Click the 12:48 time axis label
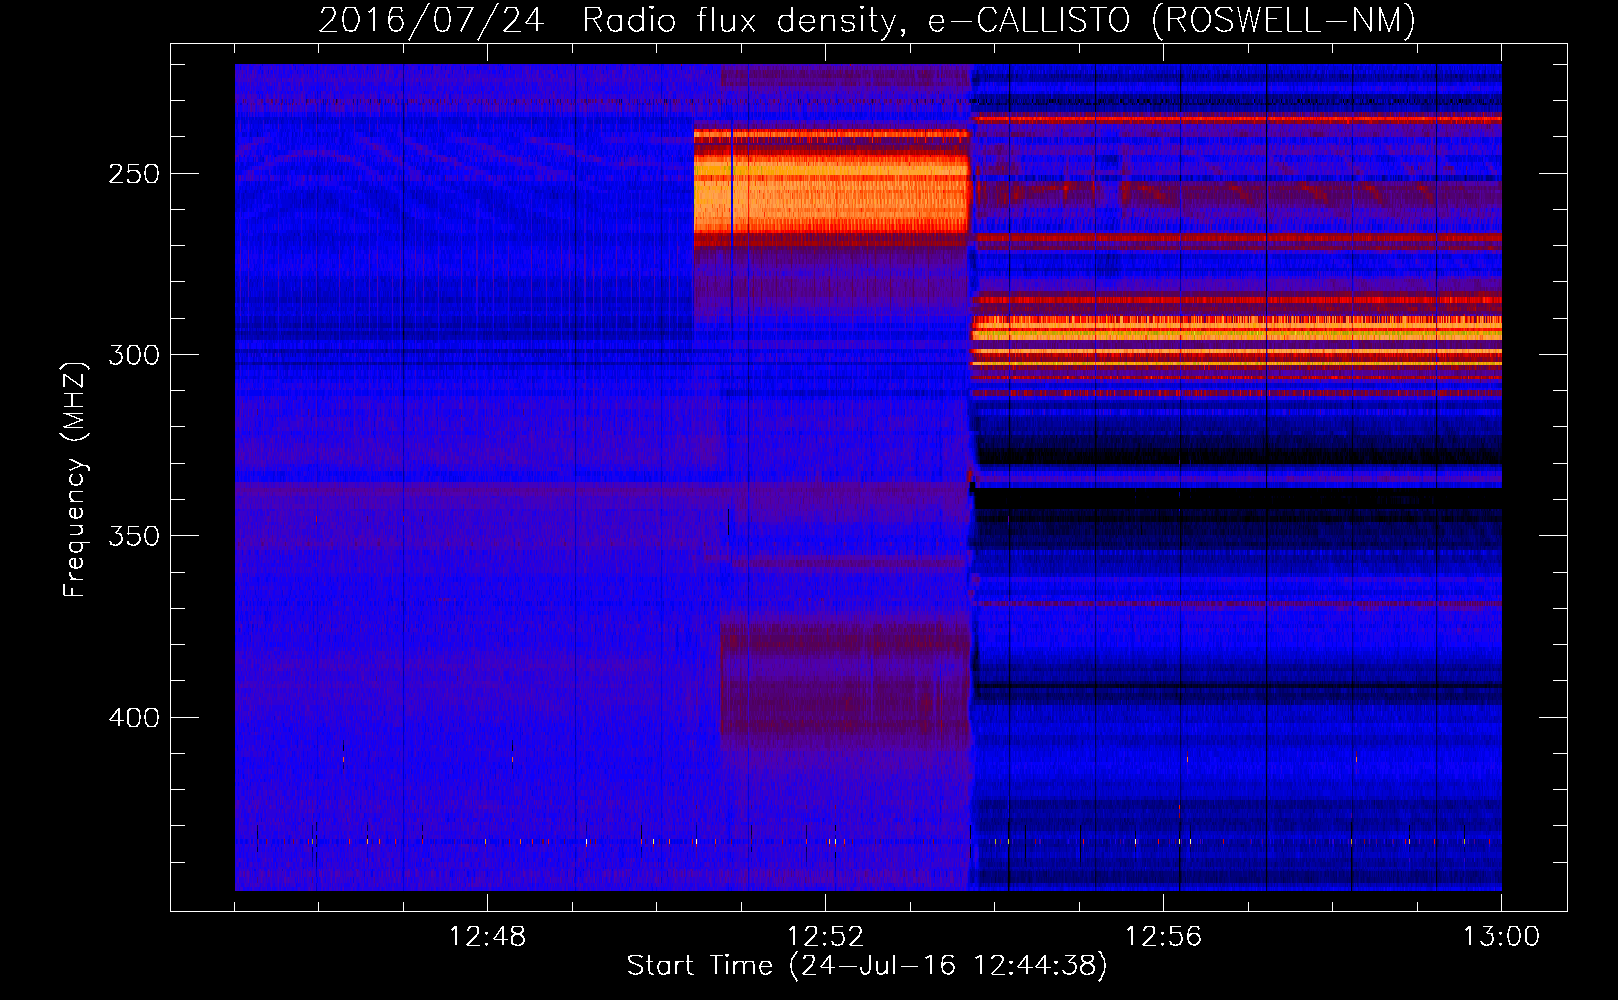The image size is (1618, 1000). [487, 937]
